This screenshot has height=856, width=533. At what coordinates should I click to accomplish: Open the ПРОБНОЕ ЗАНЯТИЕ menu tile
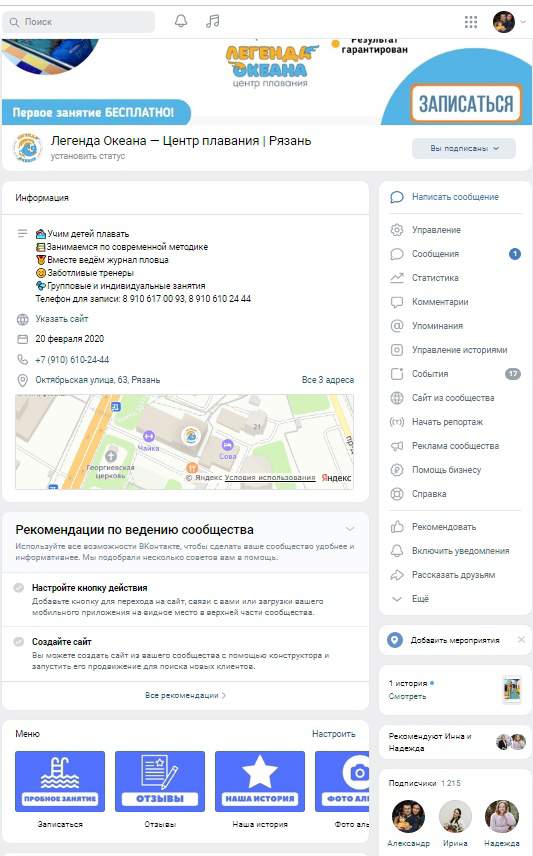point(60,781)
